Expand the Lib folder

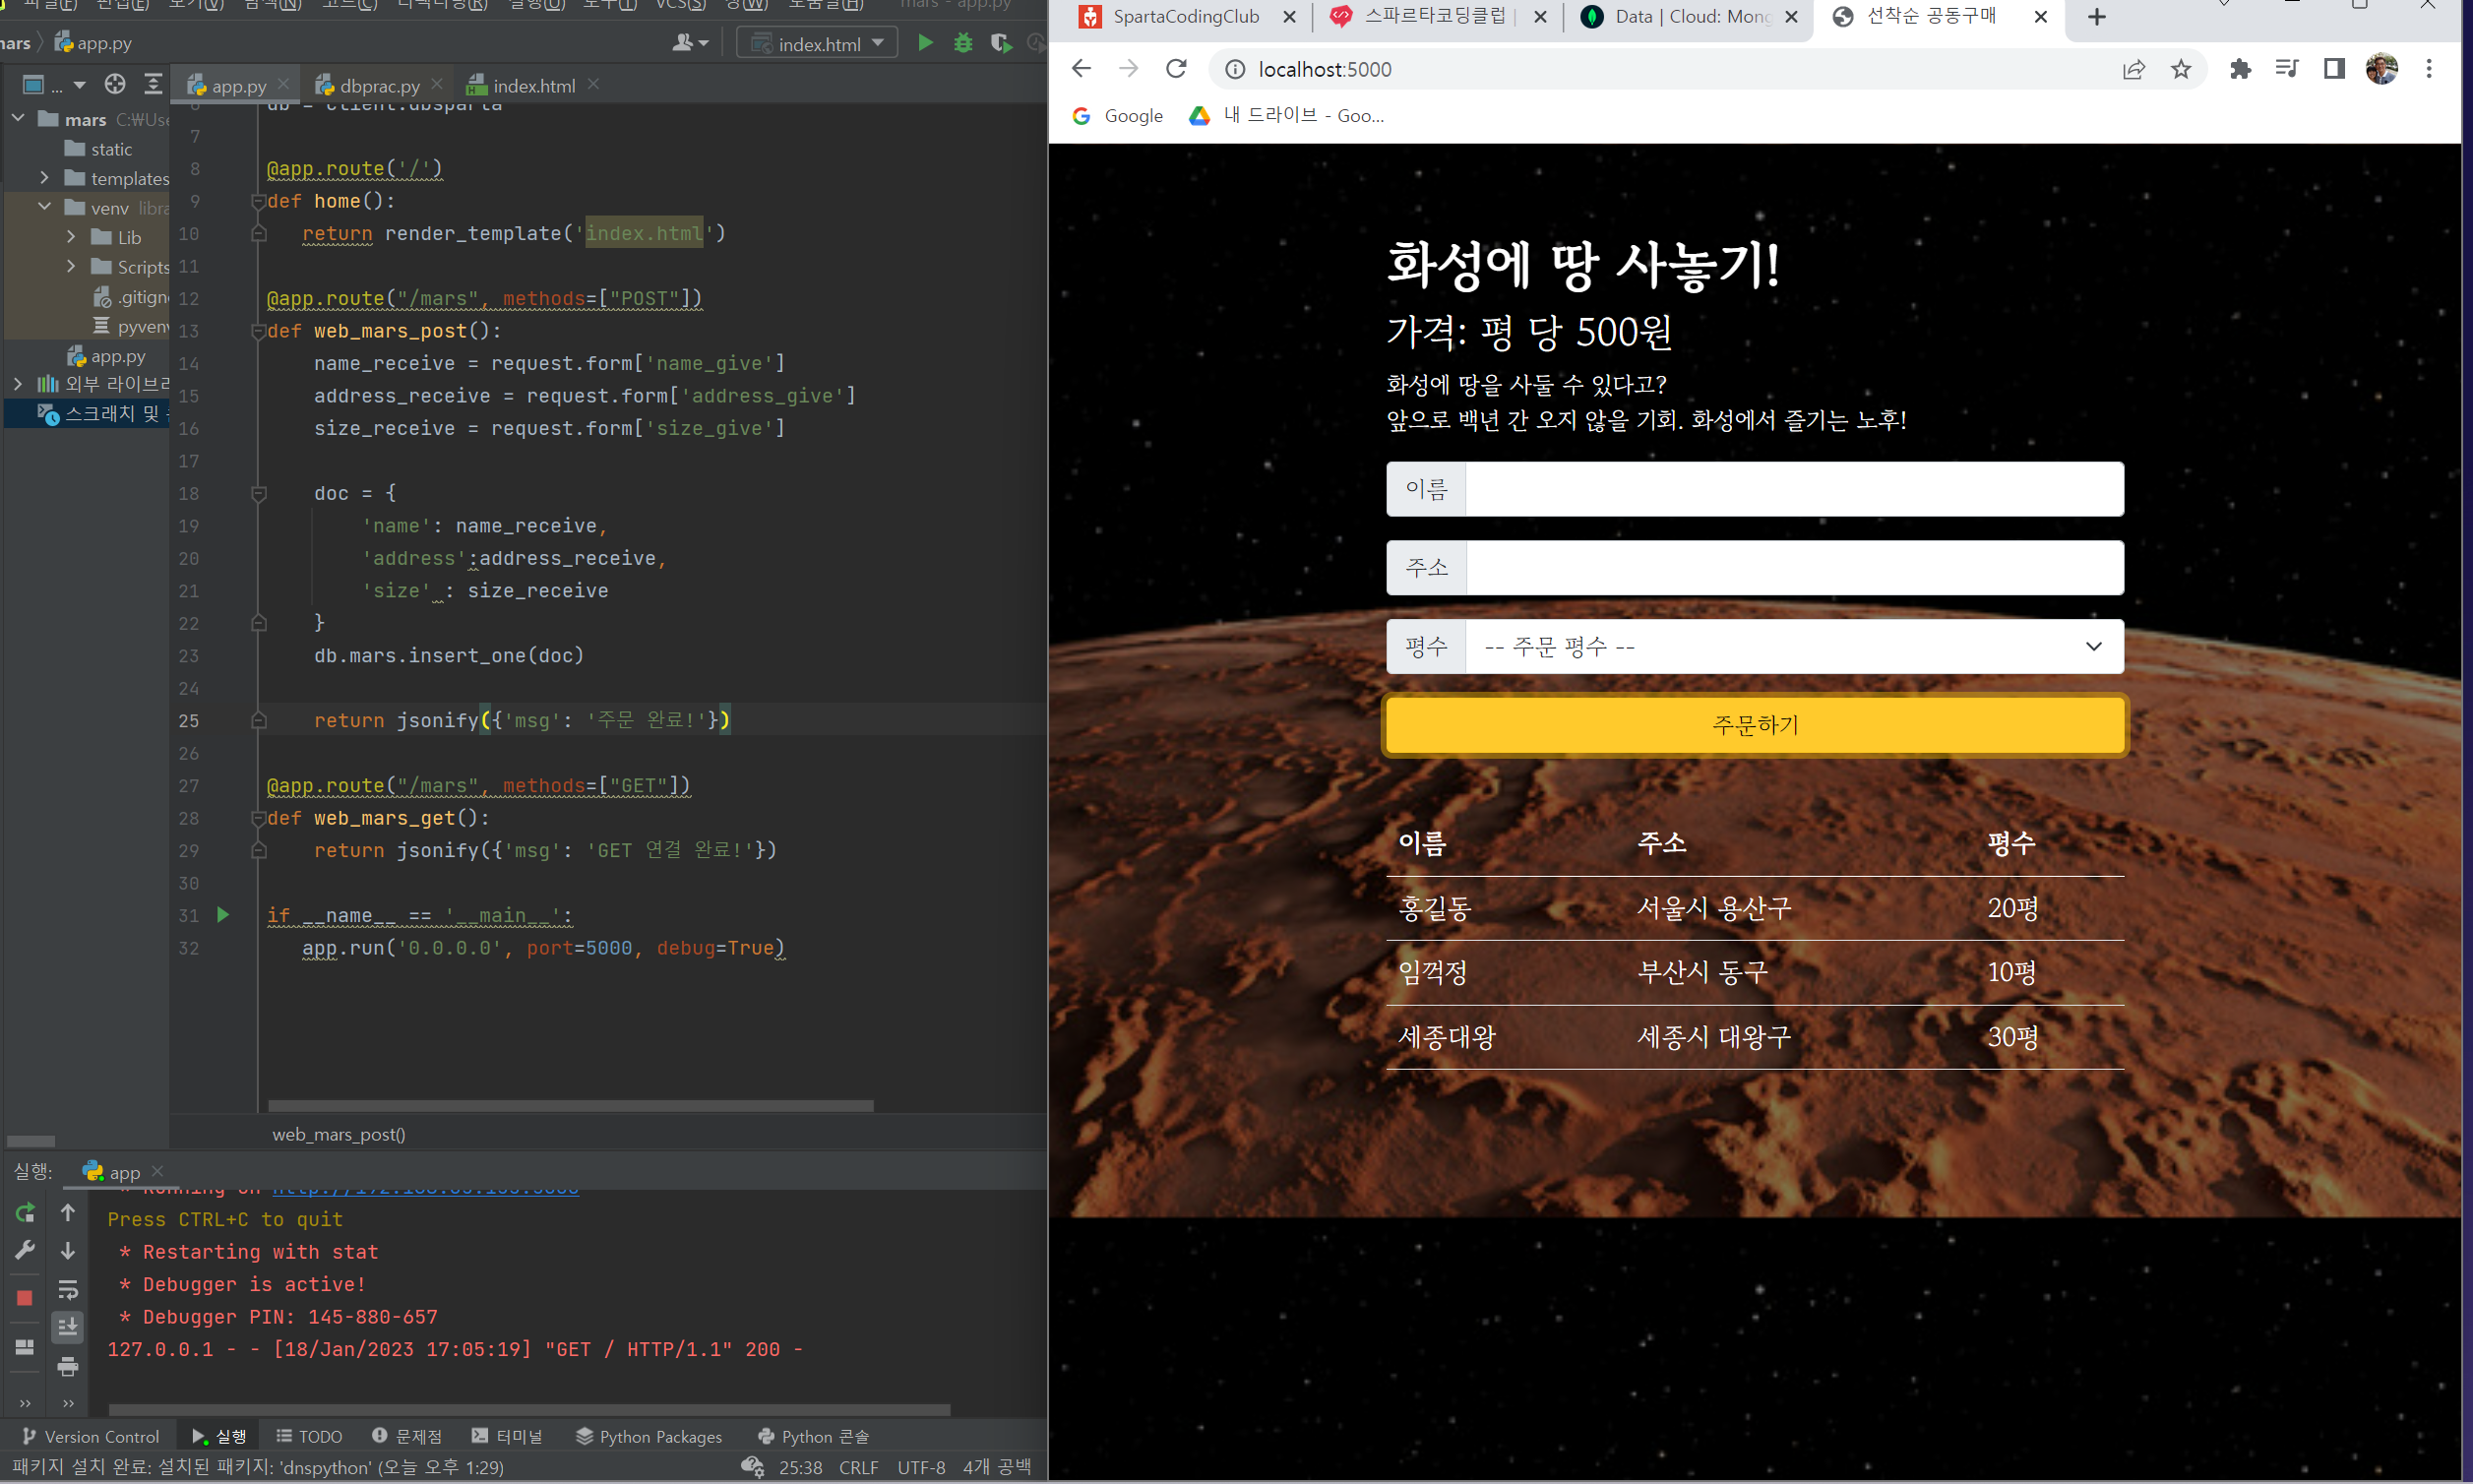point(71,236)
